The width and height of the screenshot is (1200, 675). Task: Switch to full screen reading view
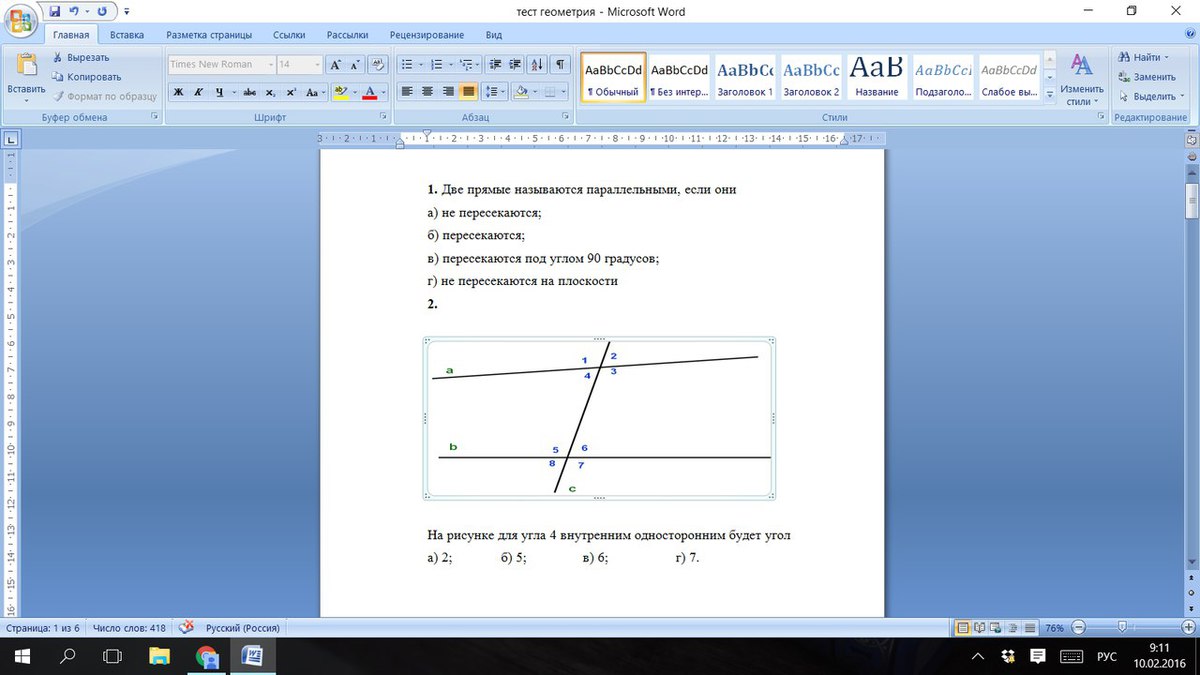(x=979, y=628)
